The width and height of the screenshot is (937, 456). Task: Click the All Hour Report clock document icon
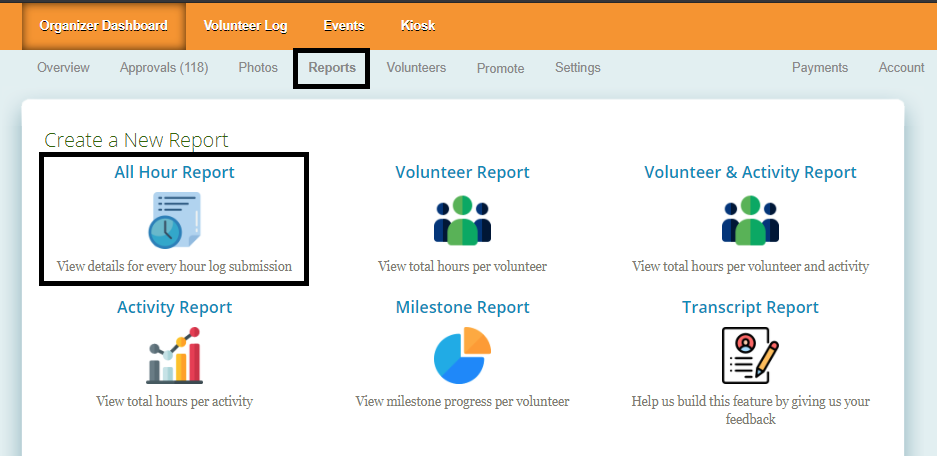(x=174, y=220)
